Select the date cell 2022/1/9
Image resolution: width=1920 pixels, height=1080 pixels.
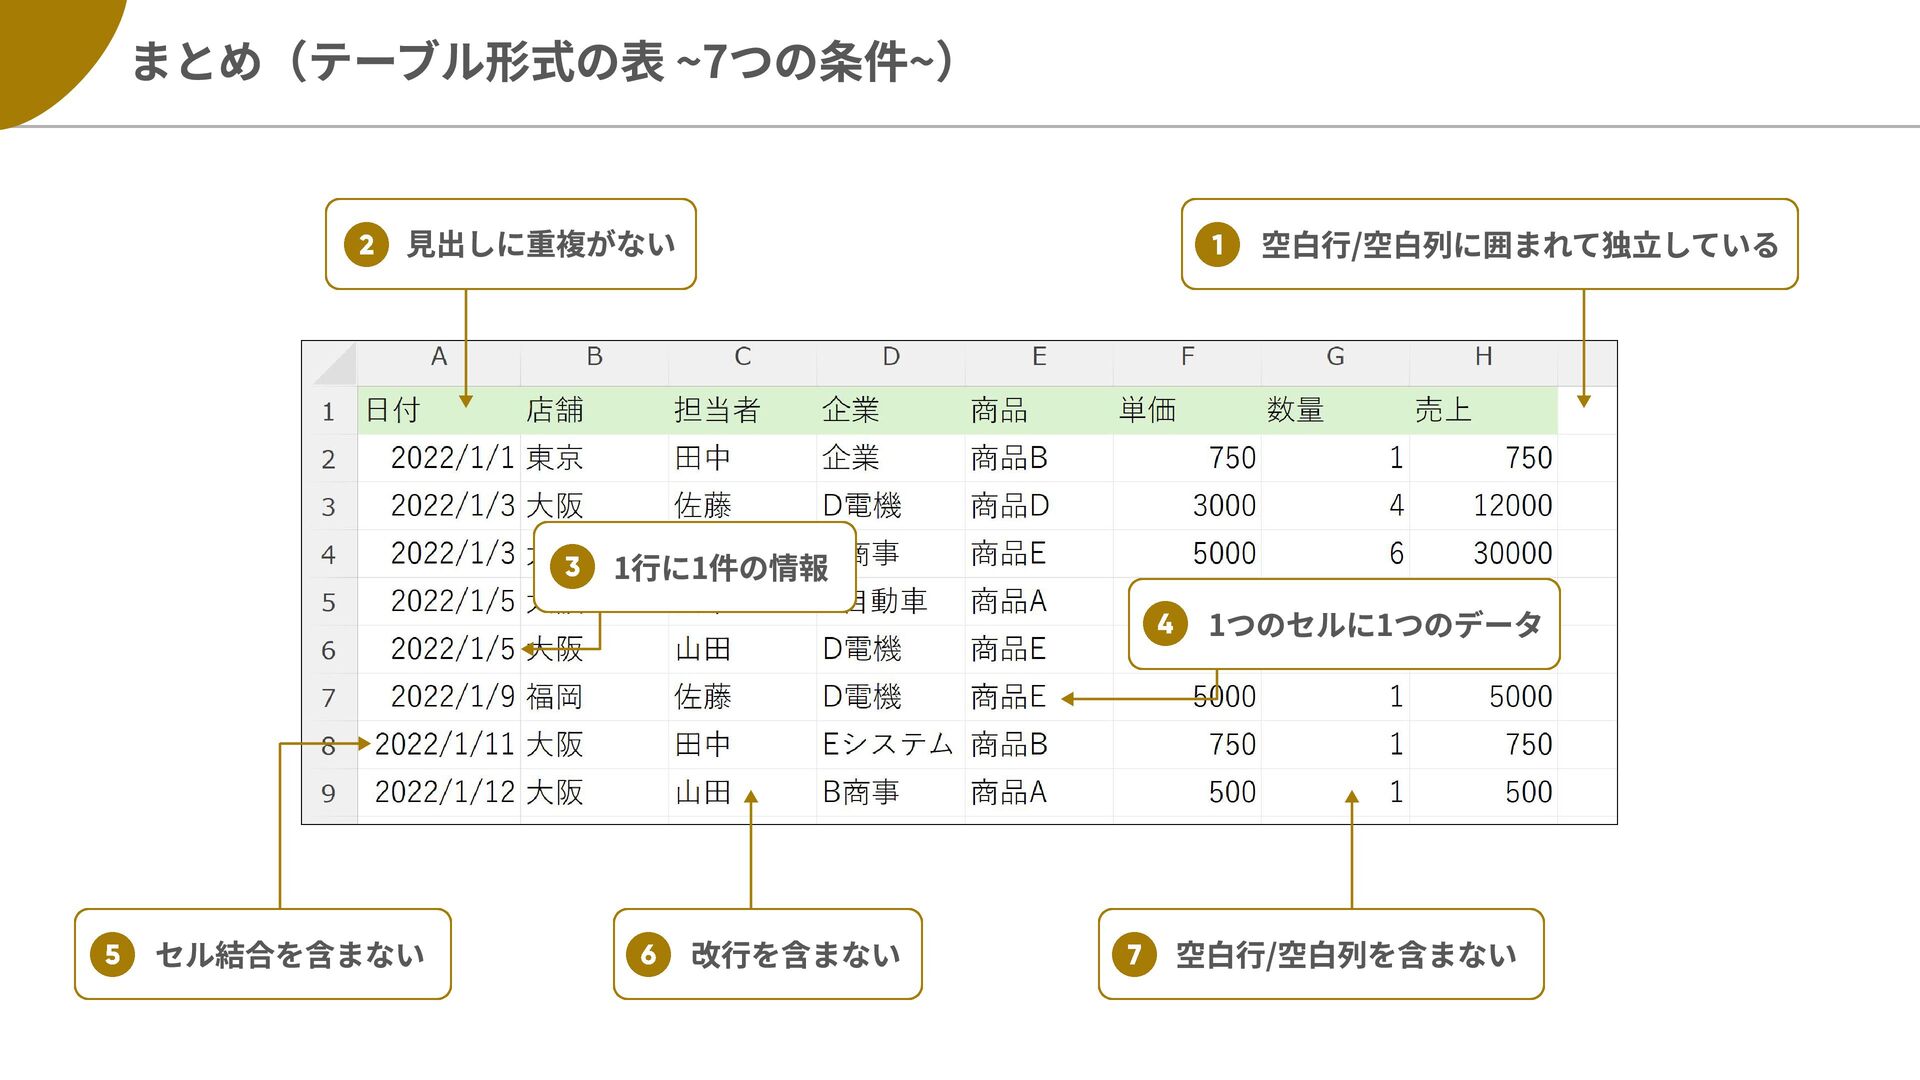pos(438,697)
